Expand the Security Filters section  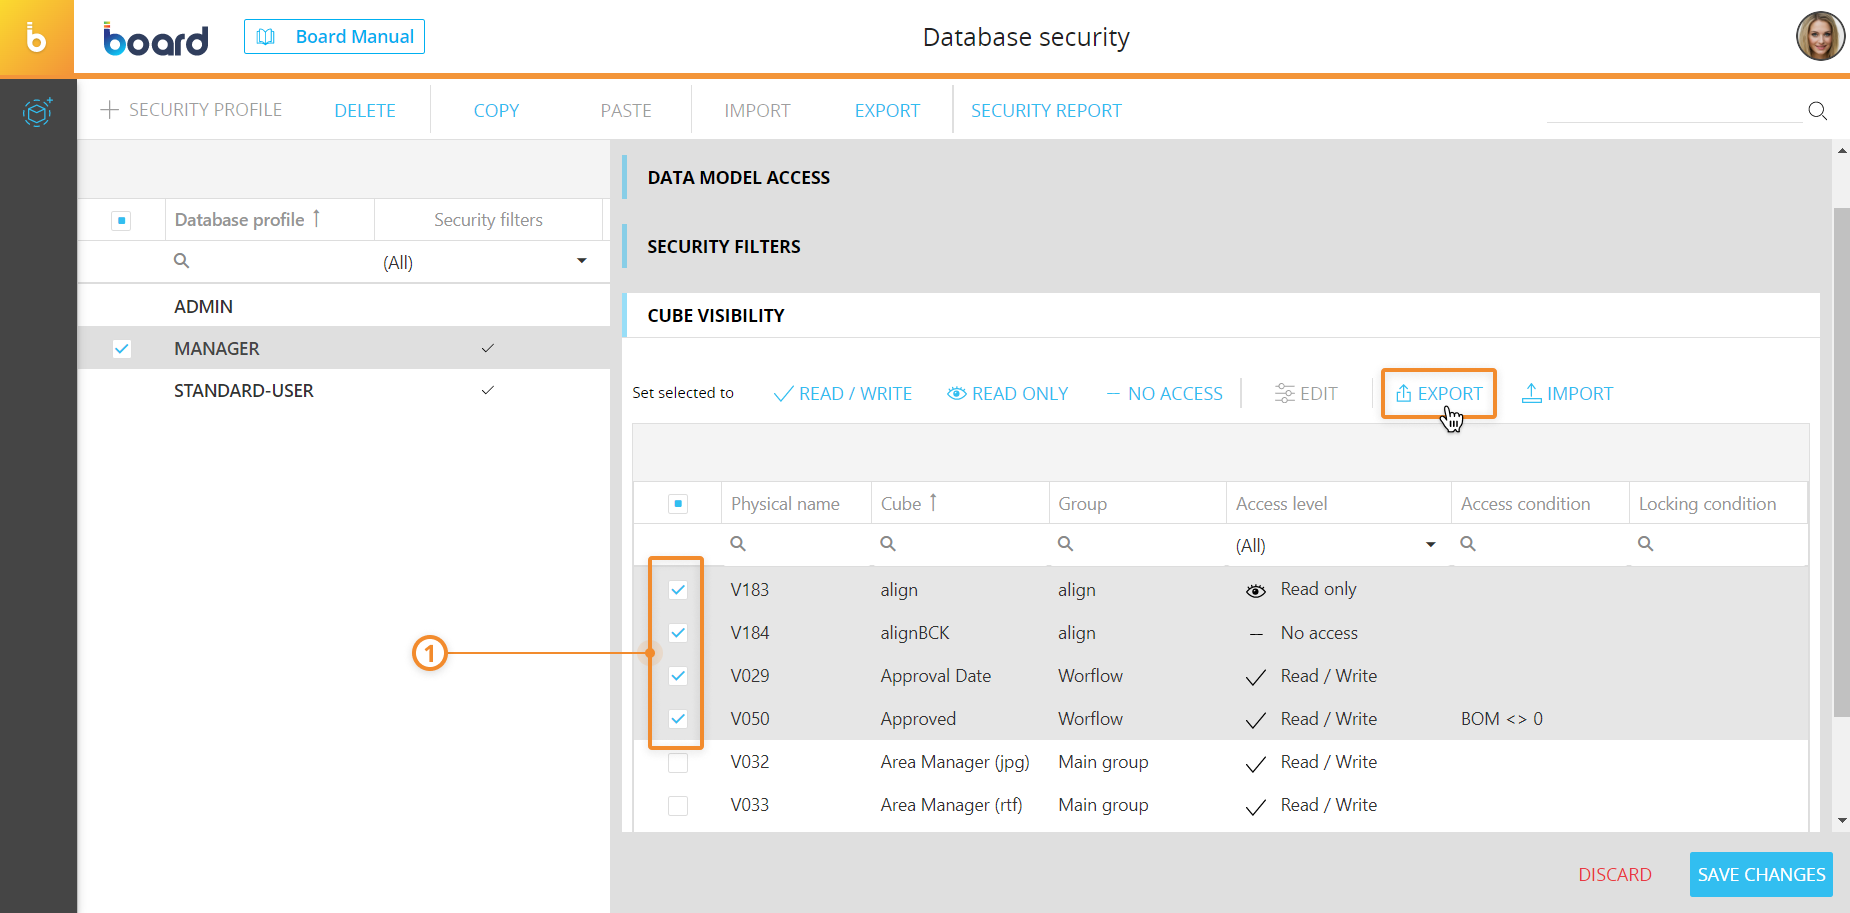pyautogui.click(x=724, y=247)
